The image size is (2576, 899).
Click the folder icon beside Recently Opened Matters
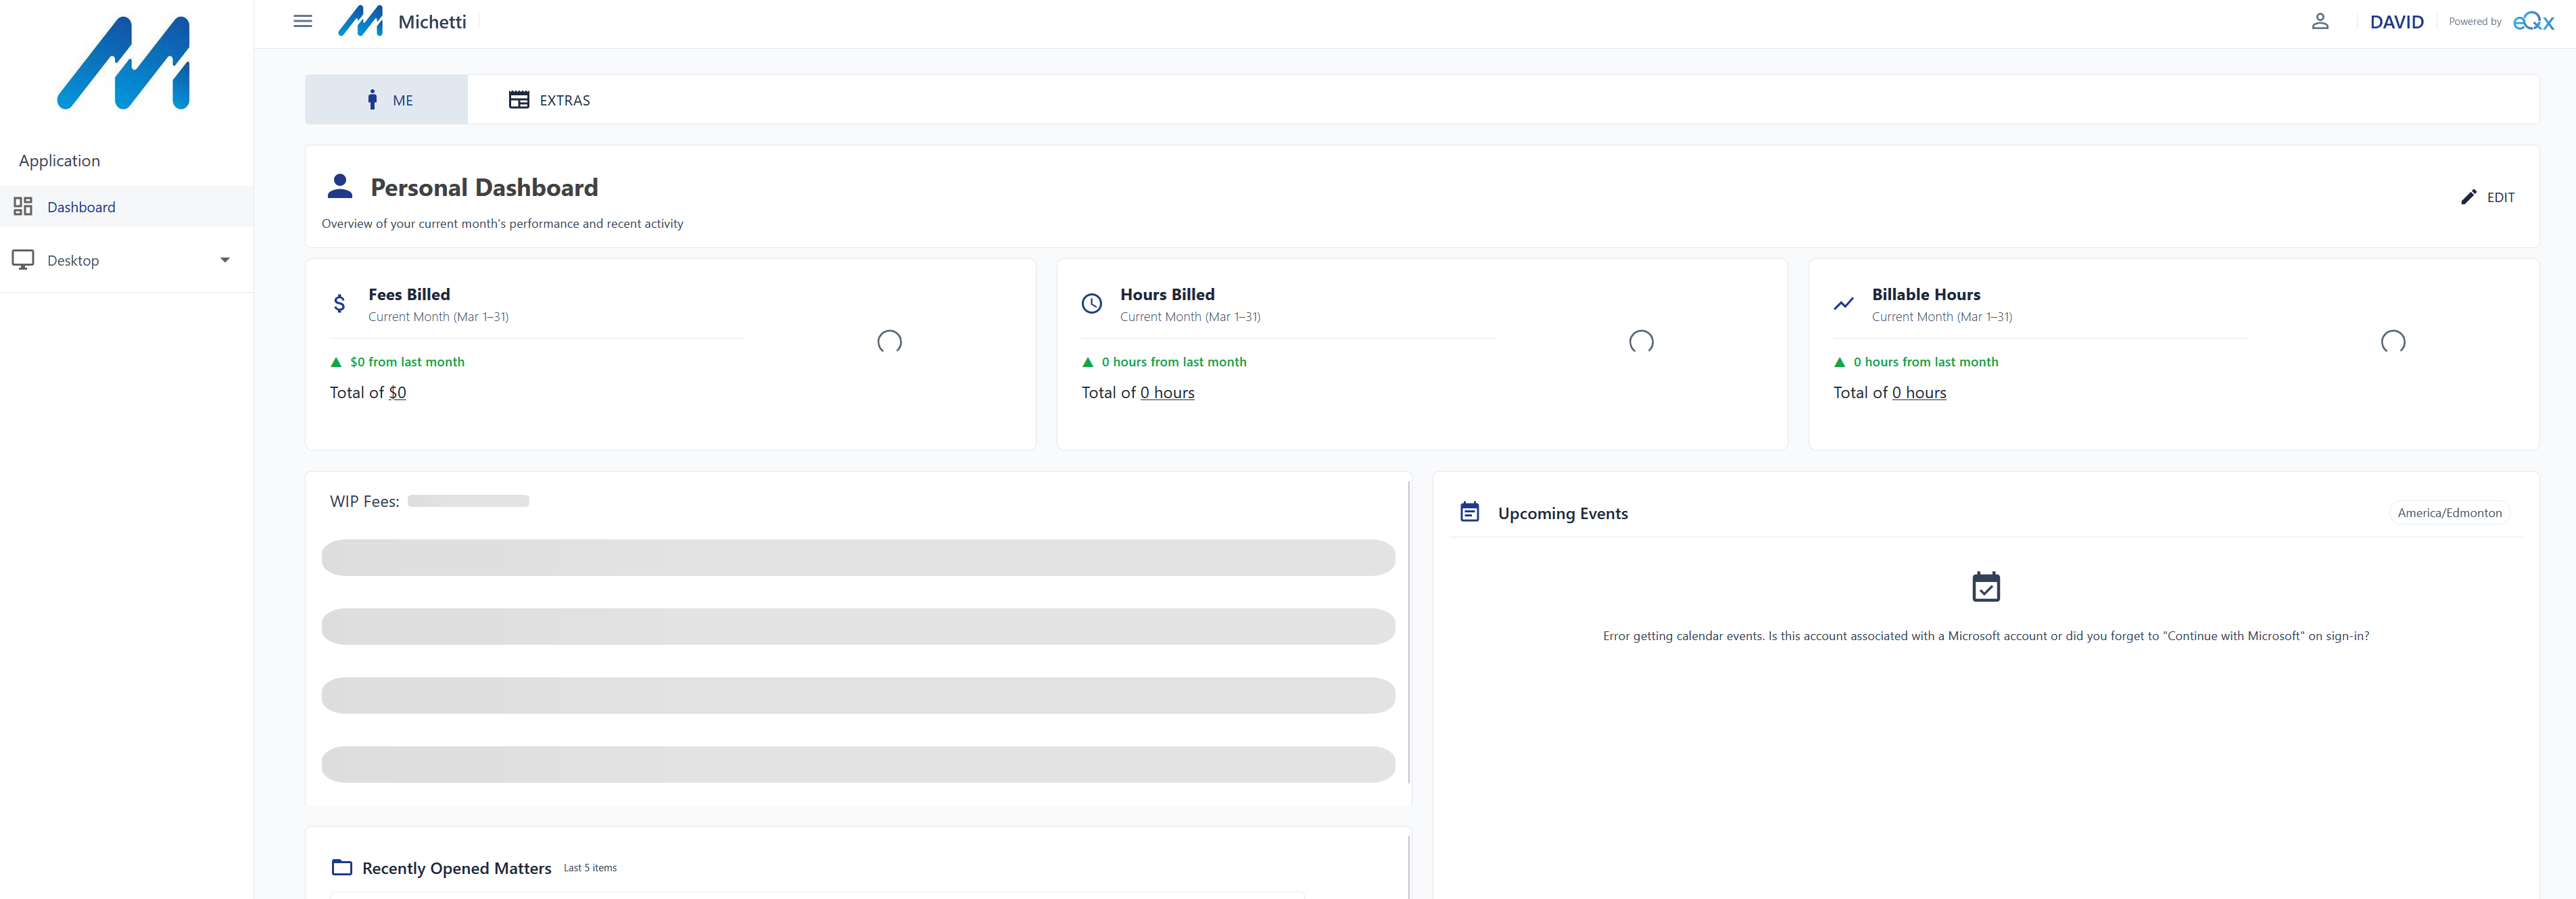tap(341, 868)
